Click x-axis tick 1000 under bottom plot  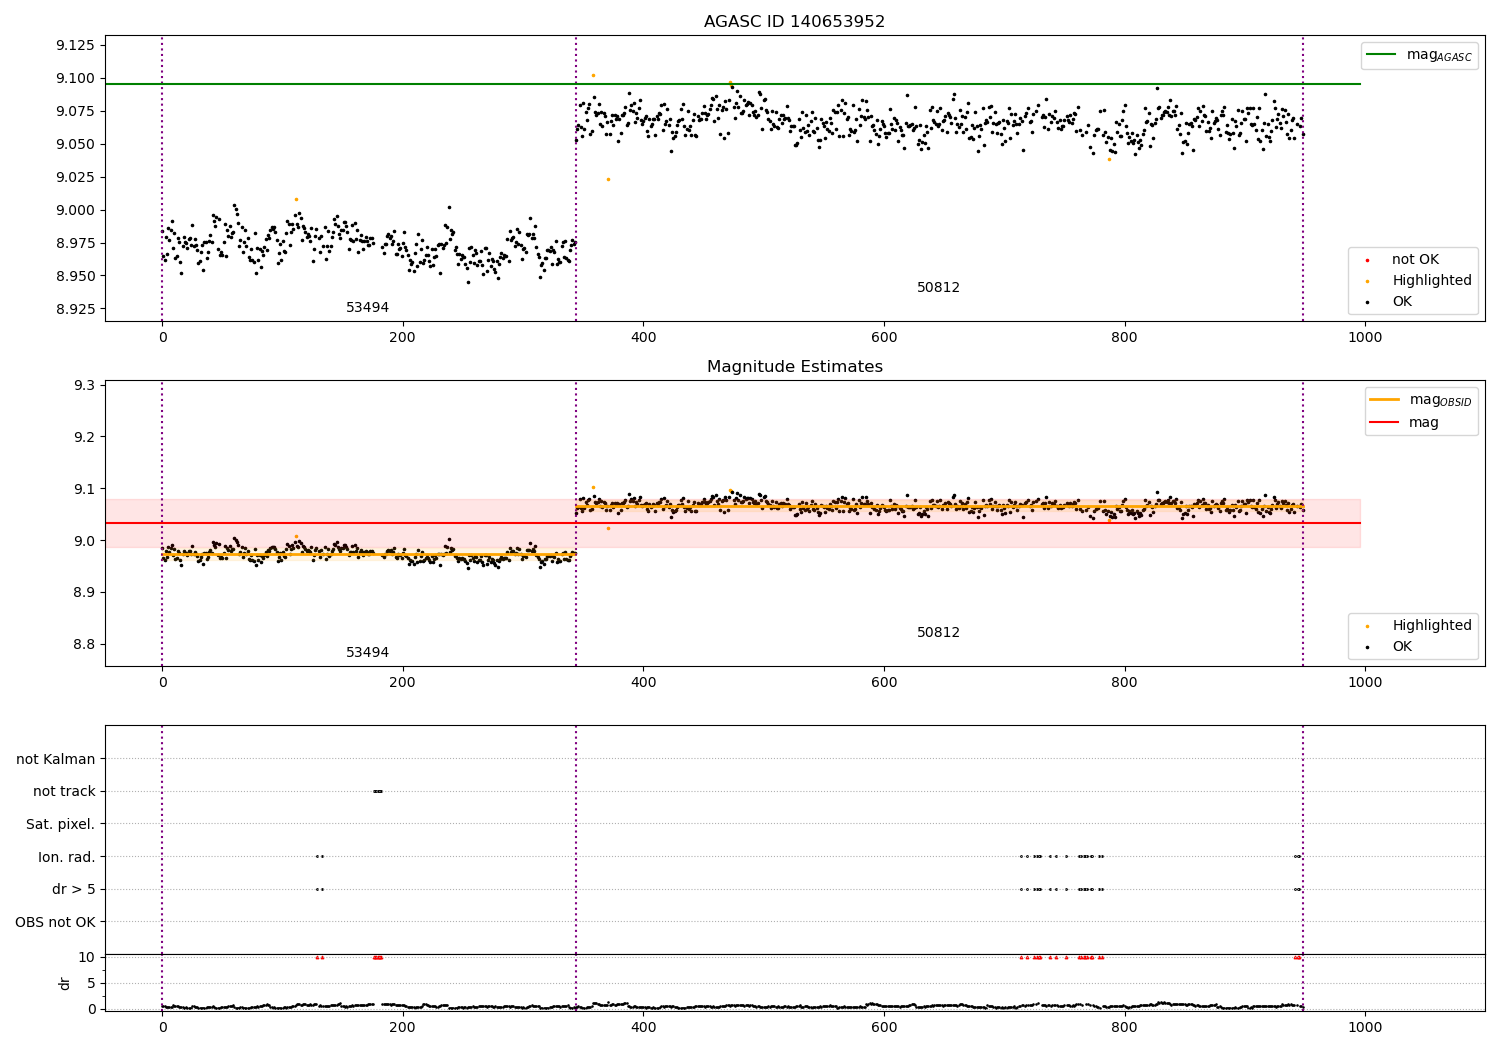[x=1365, y=1027]
